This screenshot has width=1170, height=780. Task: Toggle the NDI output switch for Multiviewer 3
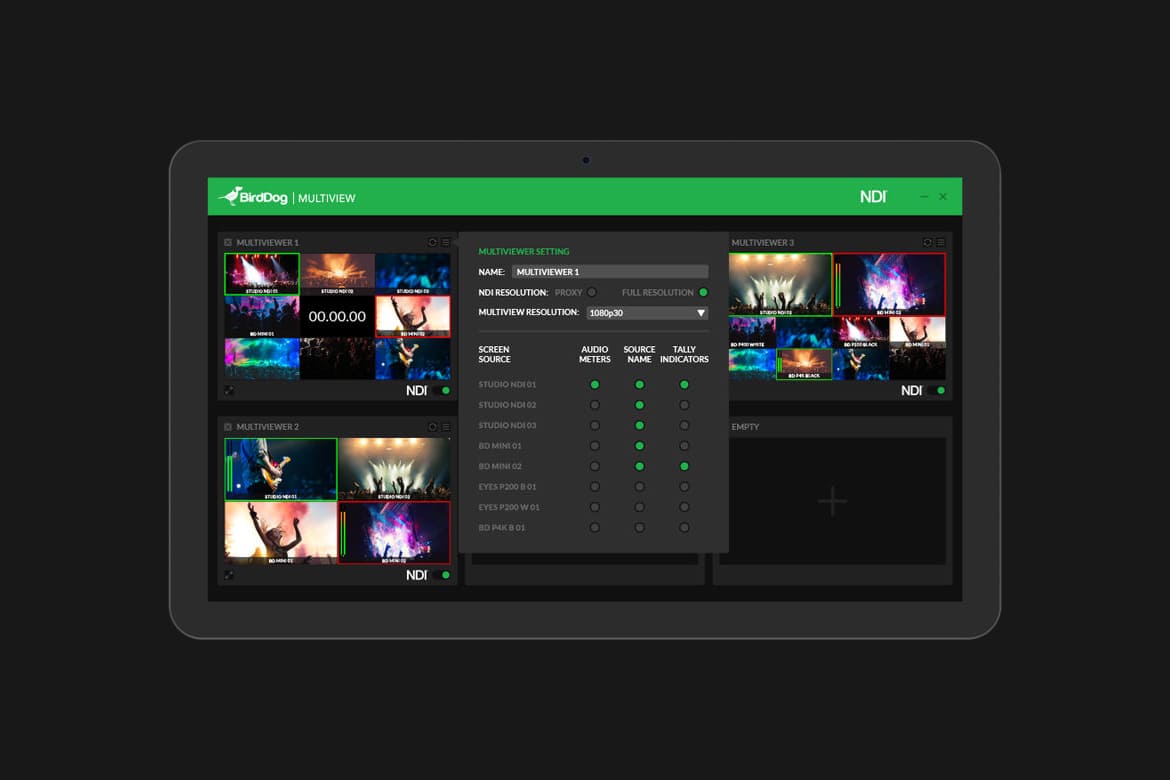tap(936, 391)
